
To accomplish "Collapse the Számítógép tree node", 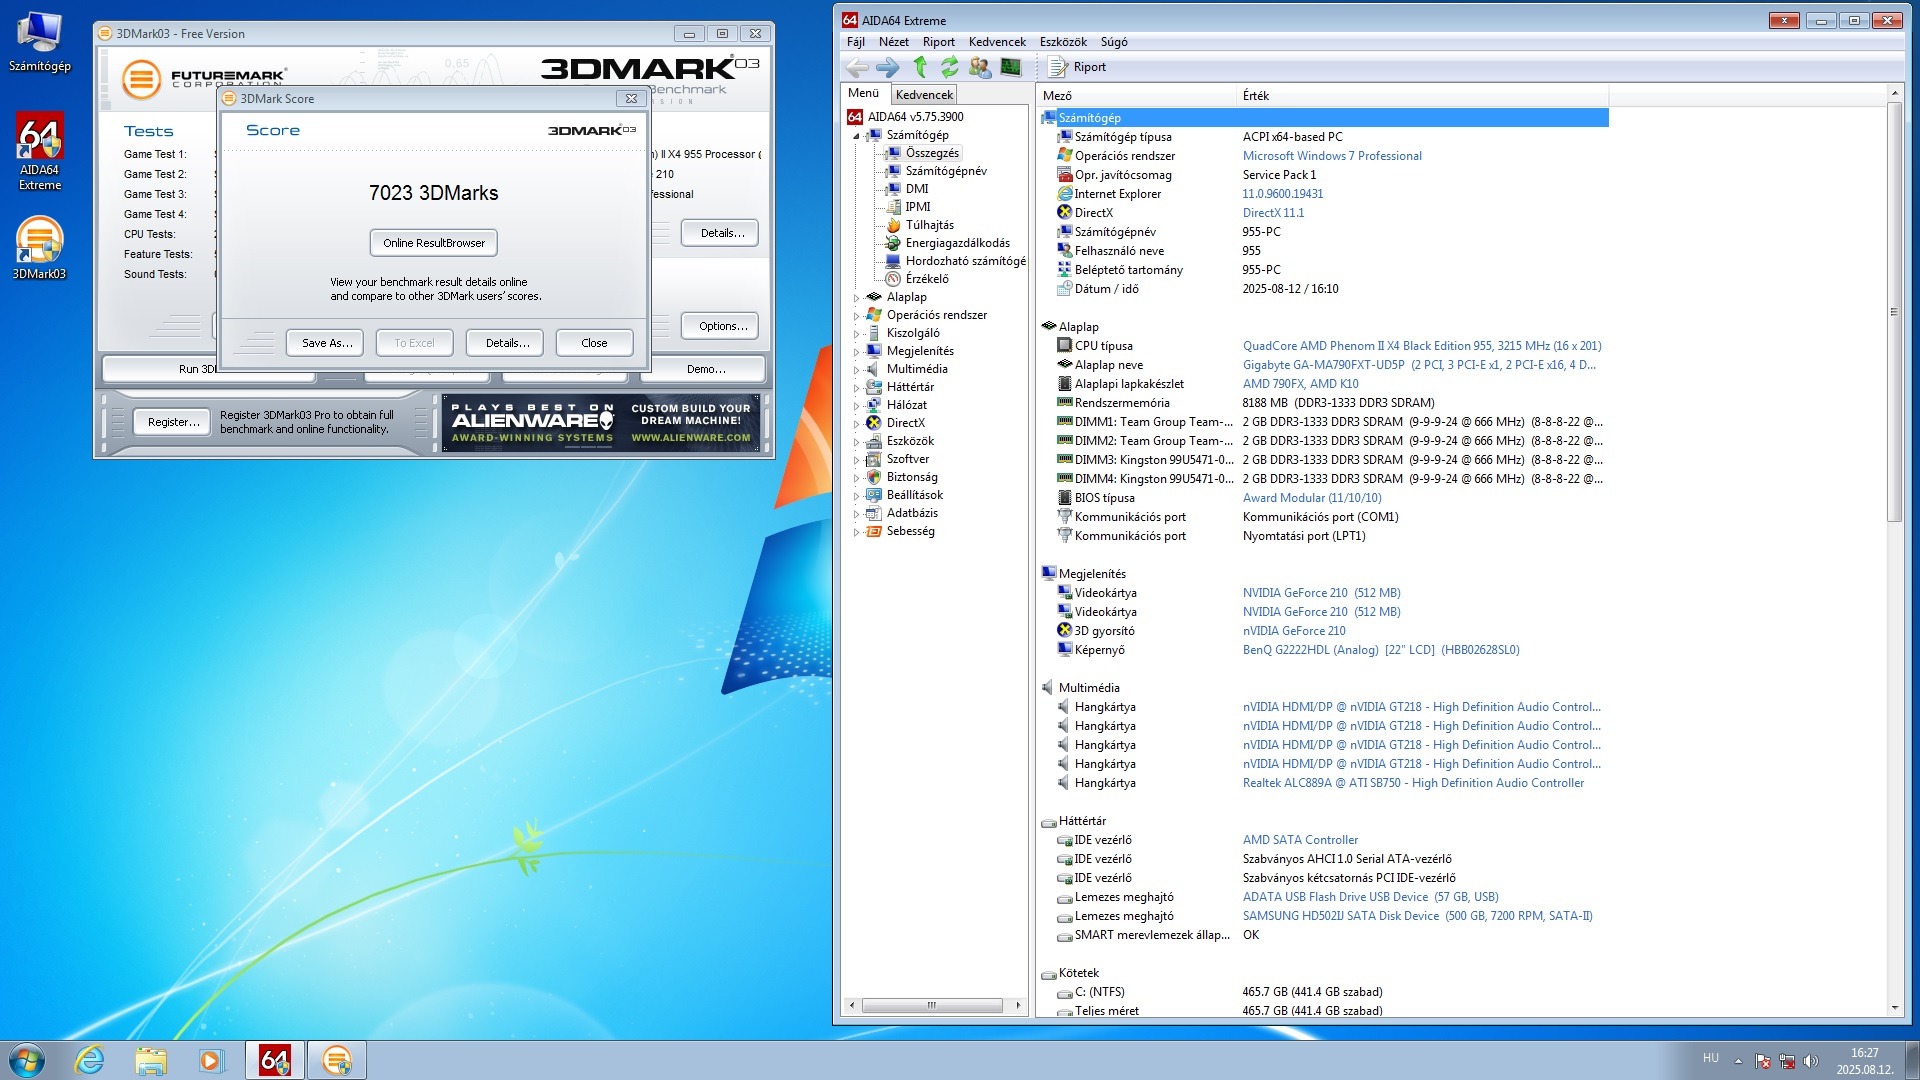I will point(857,136).
